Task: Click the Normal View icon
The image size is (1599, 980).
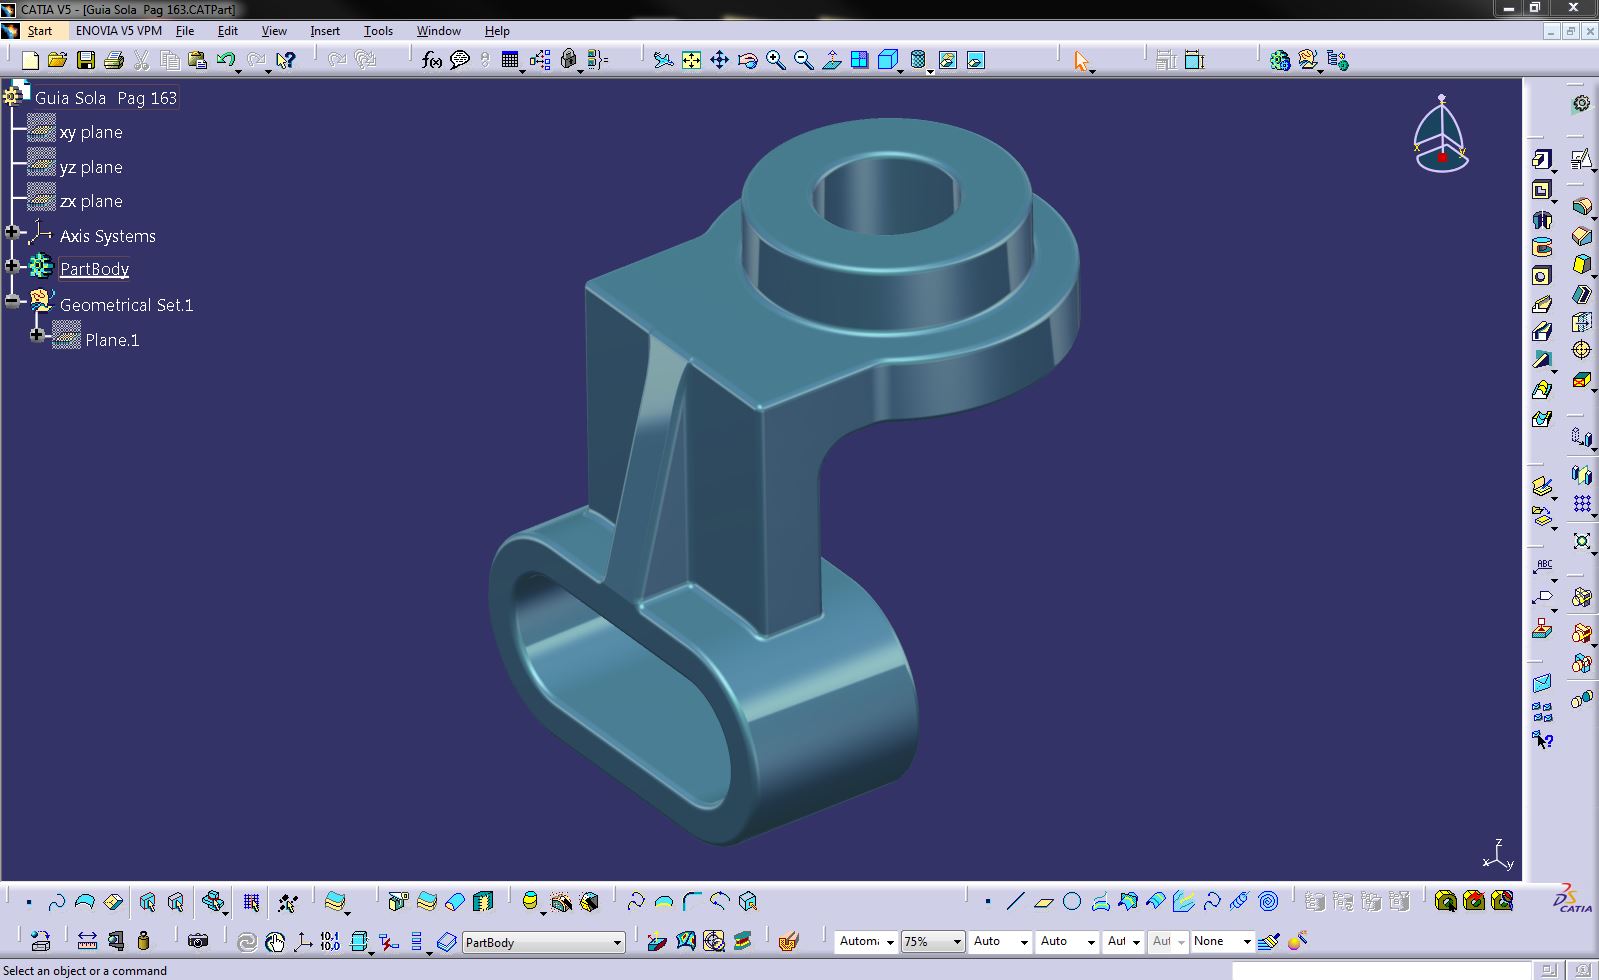Action: tap(831, 60)
